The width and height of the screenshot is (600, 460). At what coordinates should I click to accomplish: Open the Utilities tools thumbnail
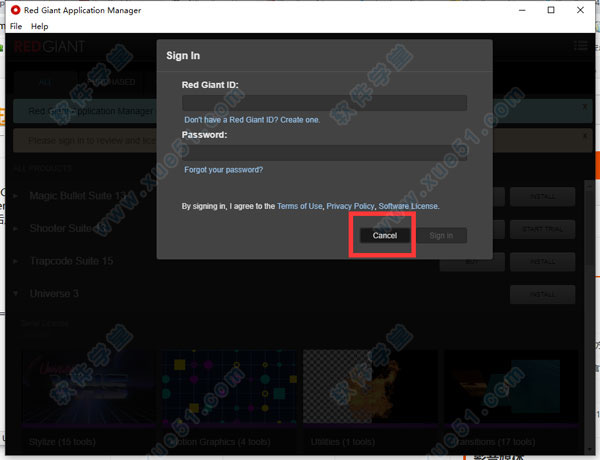(x=370, y=387)
